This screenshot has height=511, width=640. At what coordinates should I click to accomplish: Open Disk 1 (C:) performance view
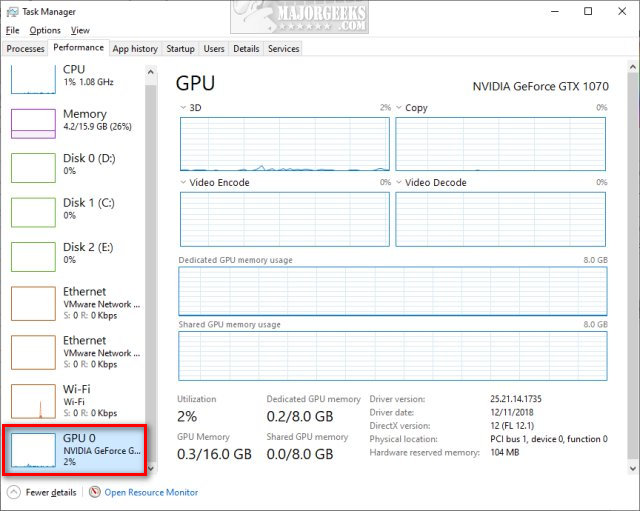click(33, 211)
